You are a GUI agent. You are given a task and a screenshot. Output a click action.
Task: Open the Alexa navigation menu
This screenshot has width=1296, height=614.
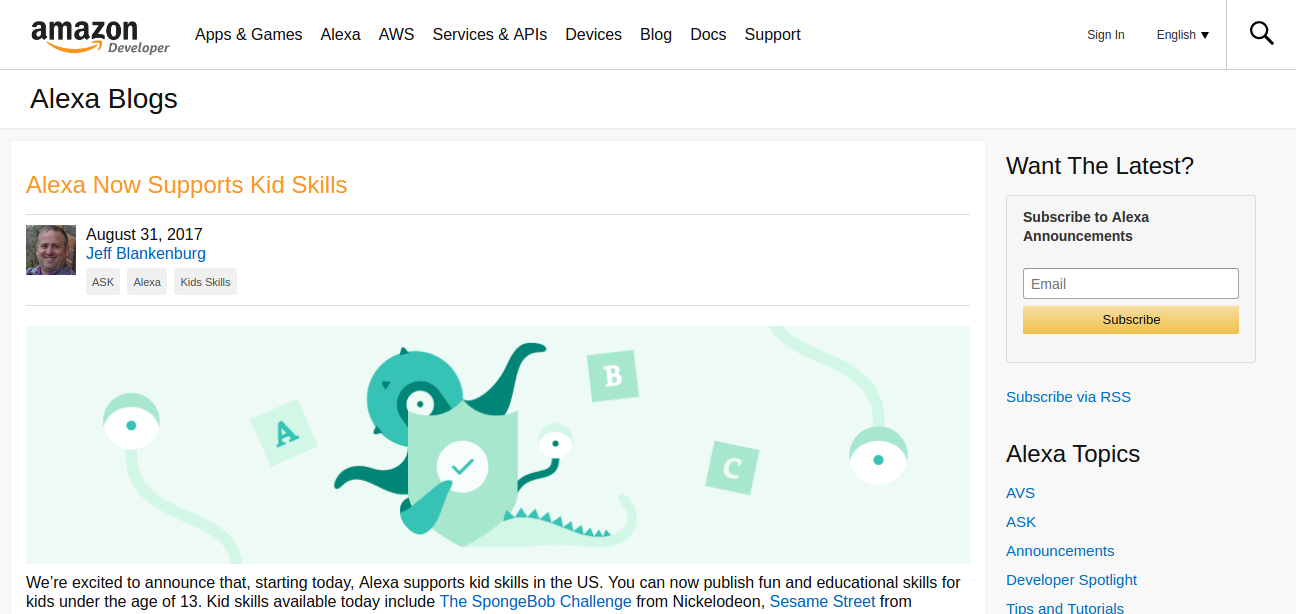[x=340, y=34]
